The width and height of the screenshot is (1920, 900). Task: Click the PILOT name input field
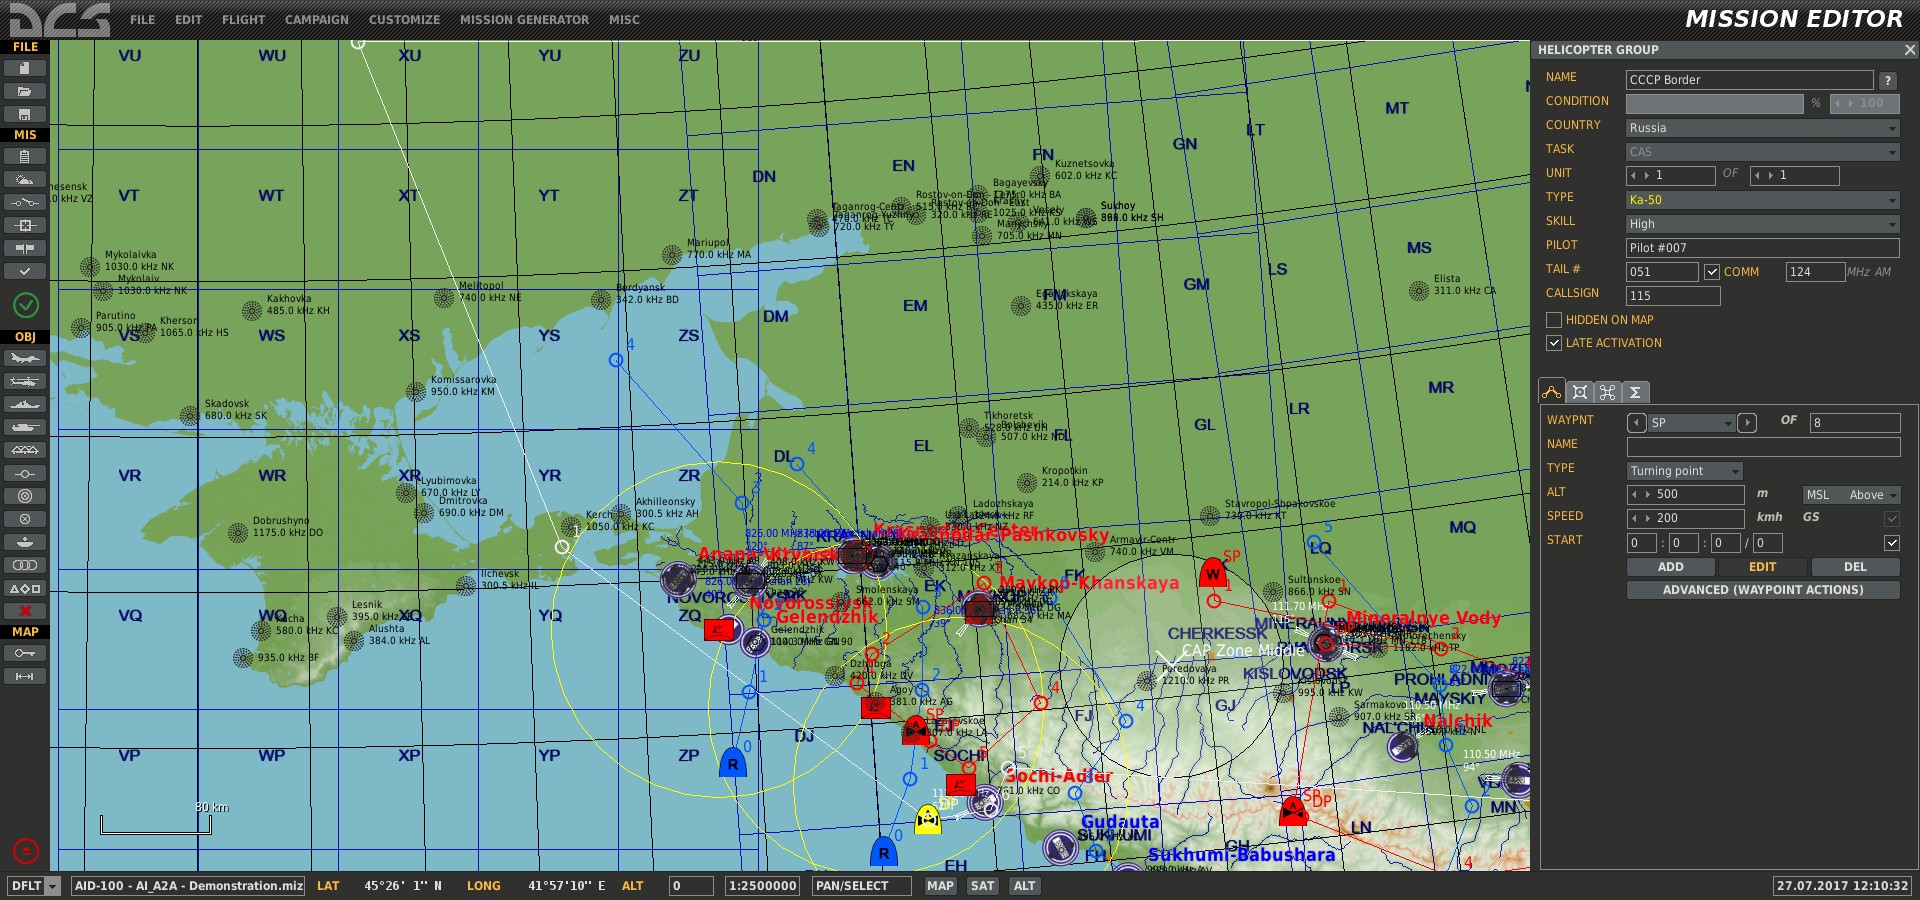click(1762, 248)
